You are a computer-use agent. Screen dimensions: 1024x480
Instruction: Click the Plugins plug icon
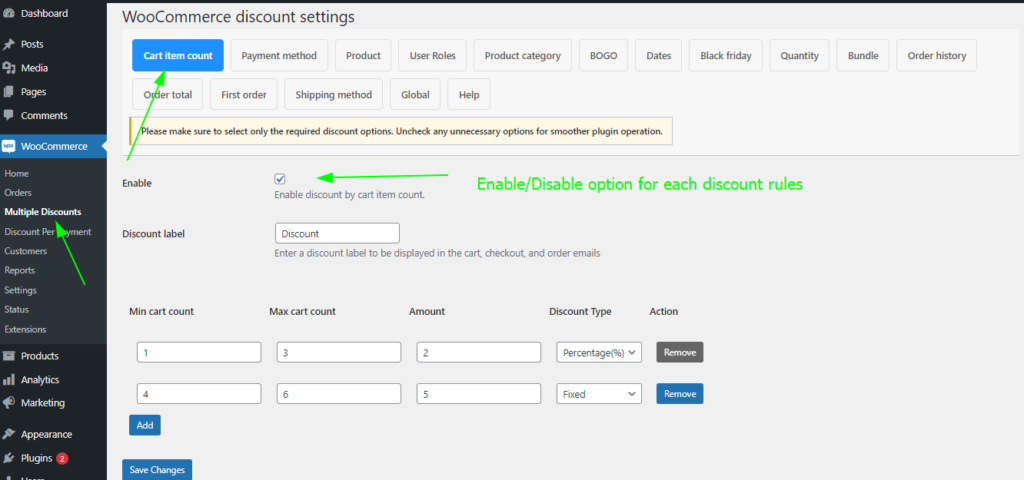[9, 459]
